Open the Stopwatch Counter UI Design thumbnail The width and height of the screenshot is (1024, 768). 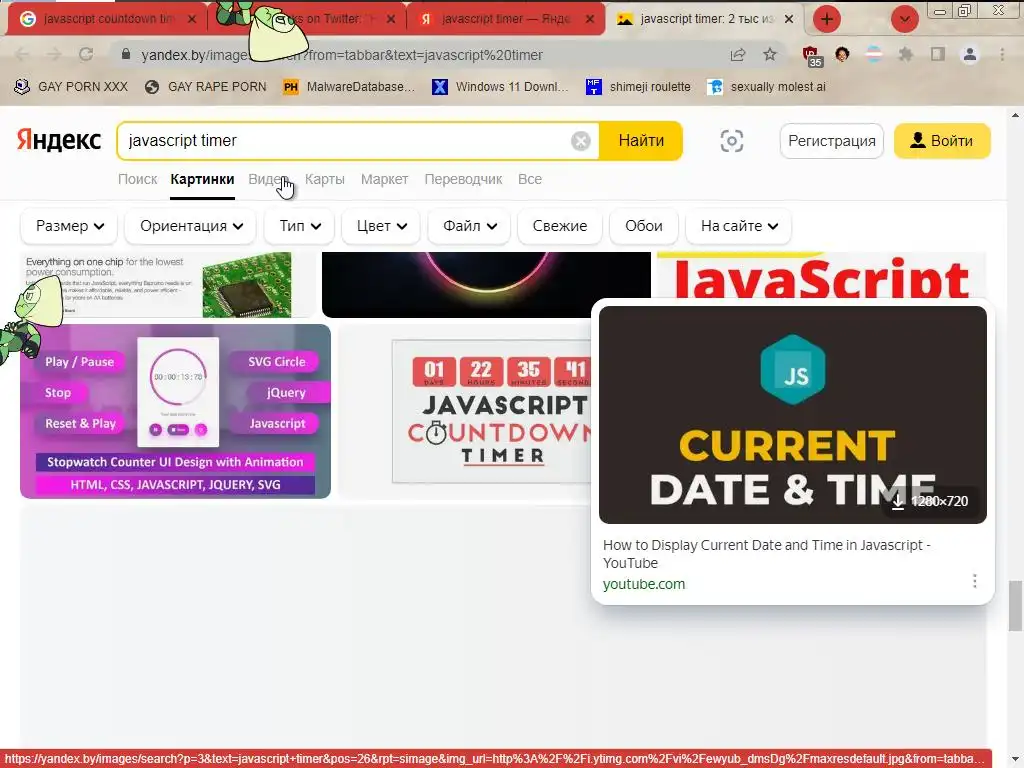[176, 411]
